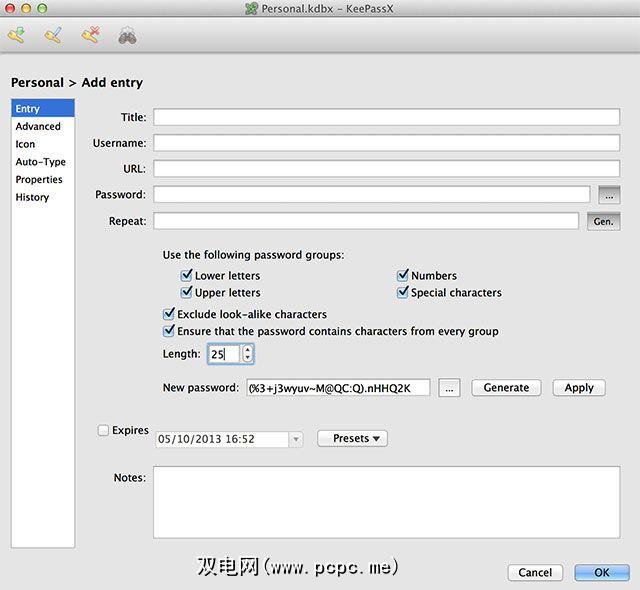Click the Add new entry key icon
Screen dimensions: 640x590
[x=16, y=37]
